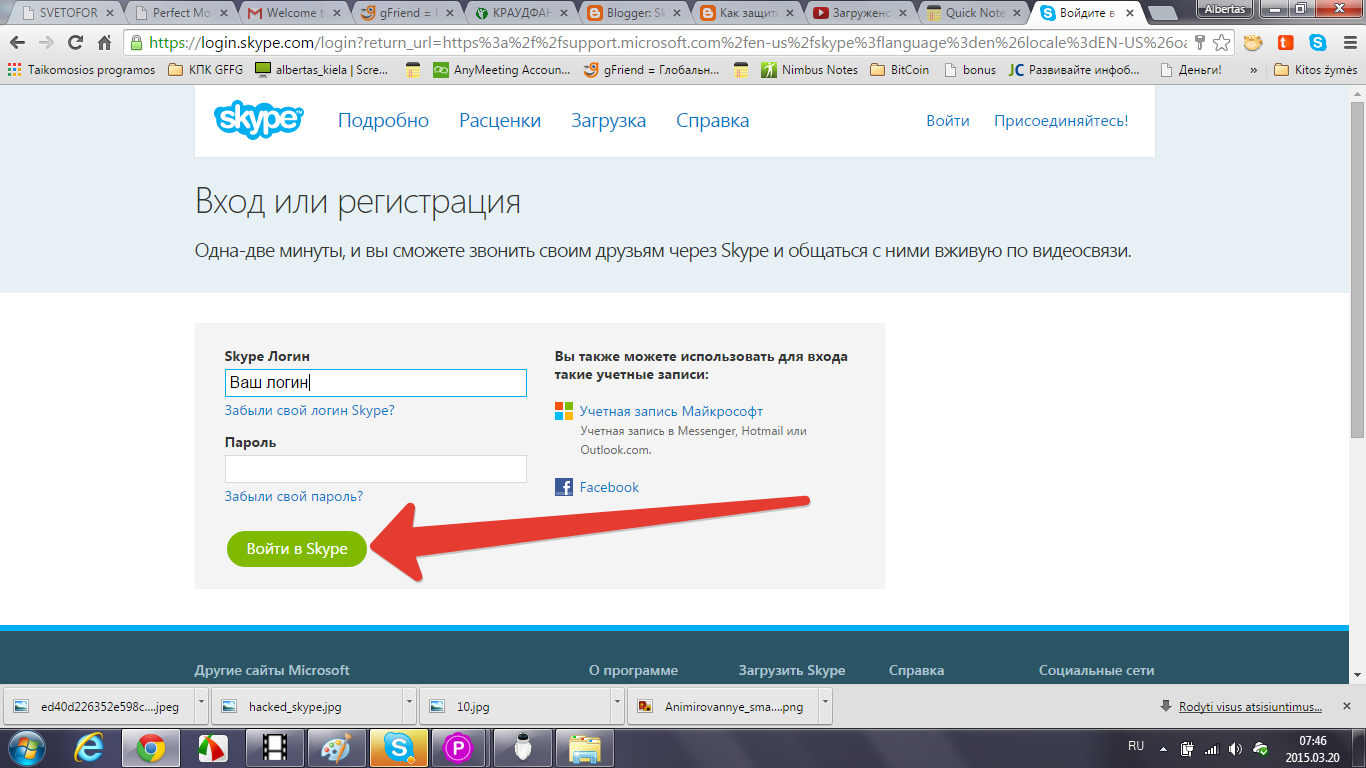Click the Facebook login link
1366x768 pixels.
click(609, 487)
